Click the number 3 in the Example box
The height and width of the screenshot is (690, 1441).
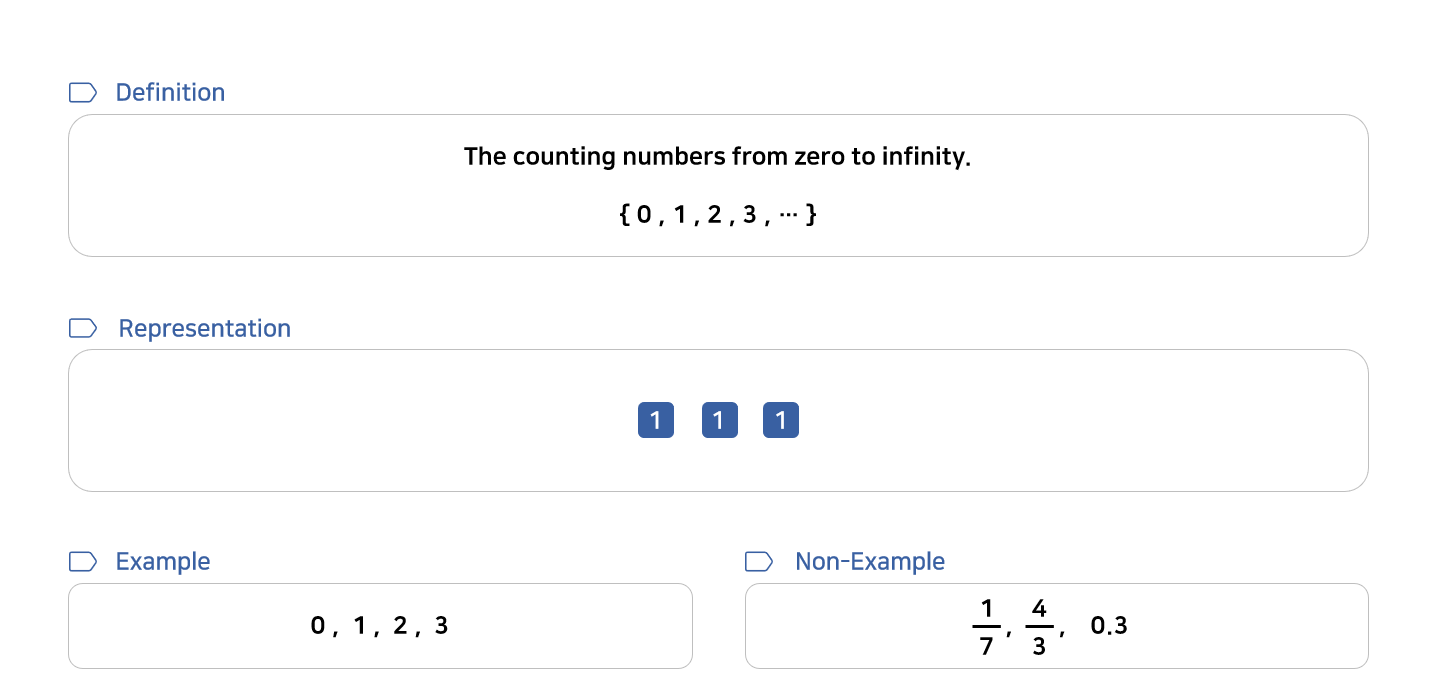coord(441,626)
